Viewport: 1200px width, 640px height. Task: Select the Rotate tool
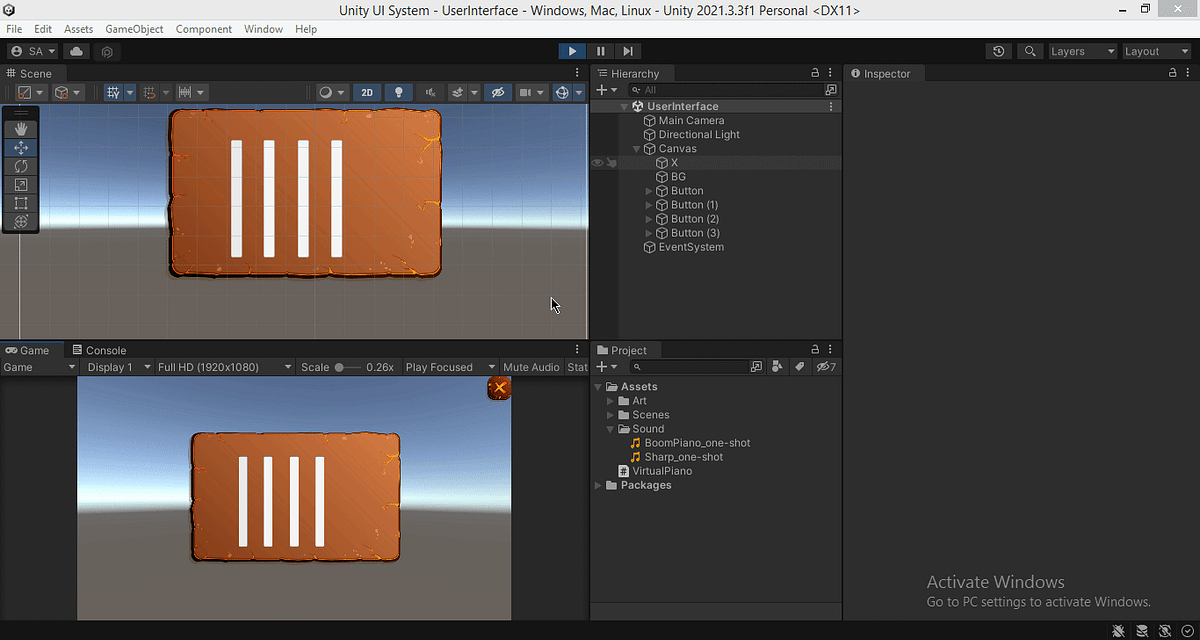pos(20,166)
